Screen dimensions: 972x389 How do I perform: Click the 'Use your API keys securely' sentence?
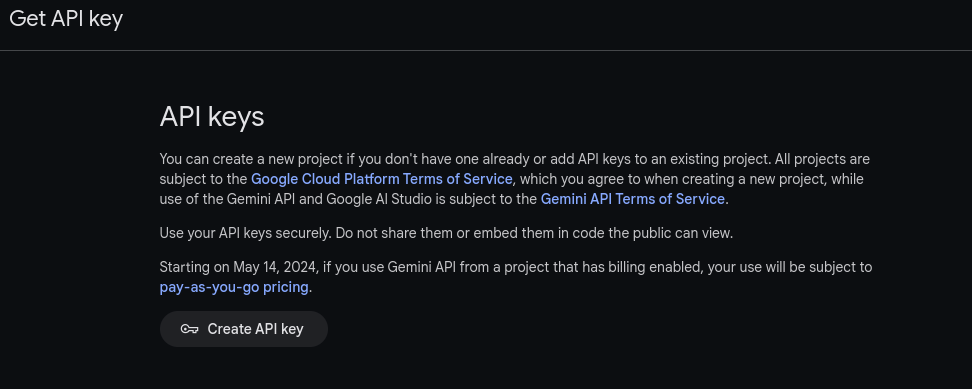click(x=446, y=234)
